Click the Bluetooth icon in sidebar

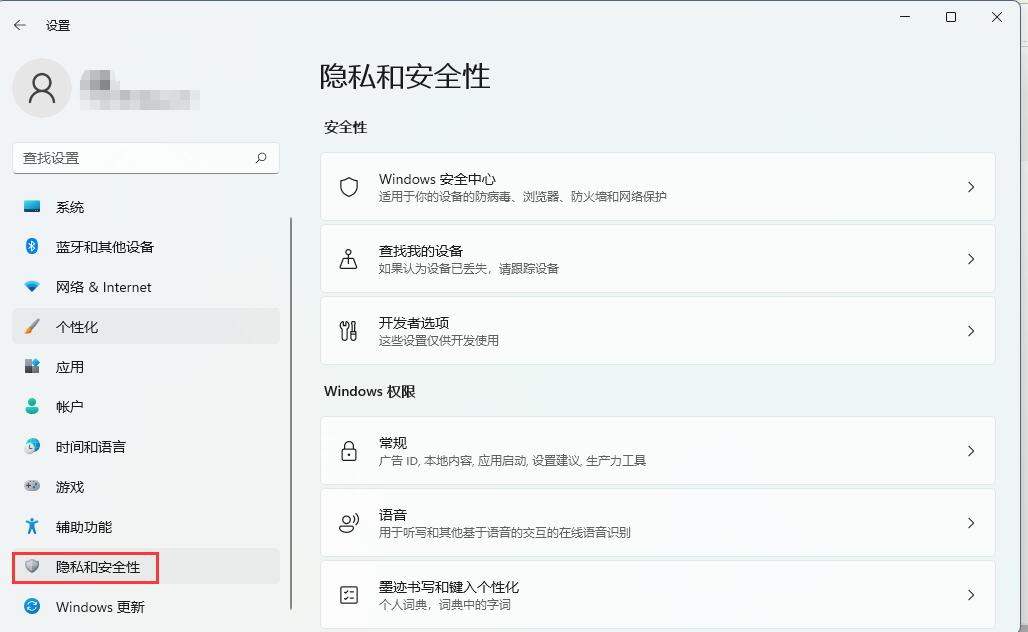tap(31, 247)
